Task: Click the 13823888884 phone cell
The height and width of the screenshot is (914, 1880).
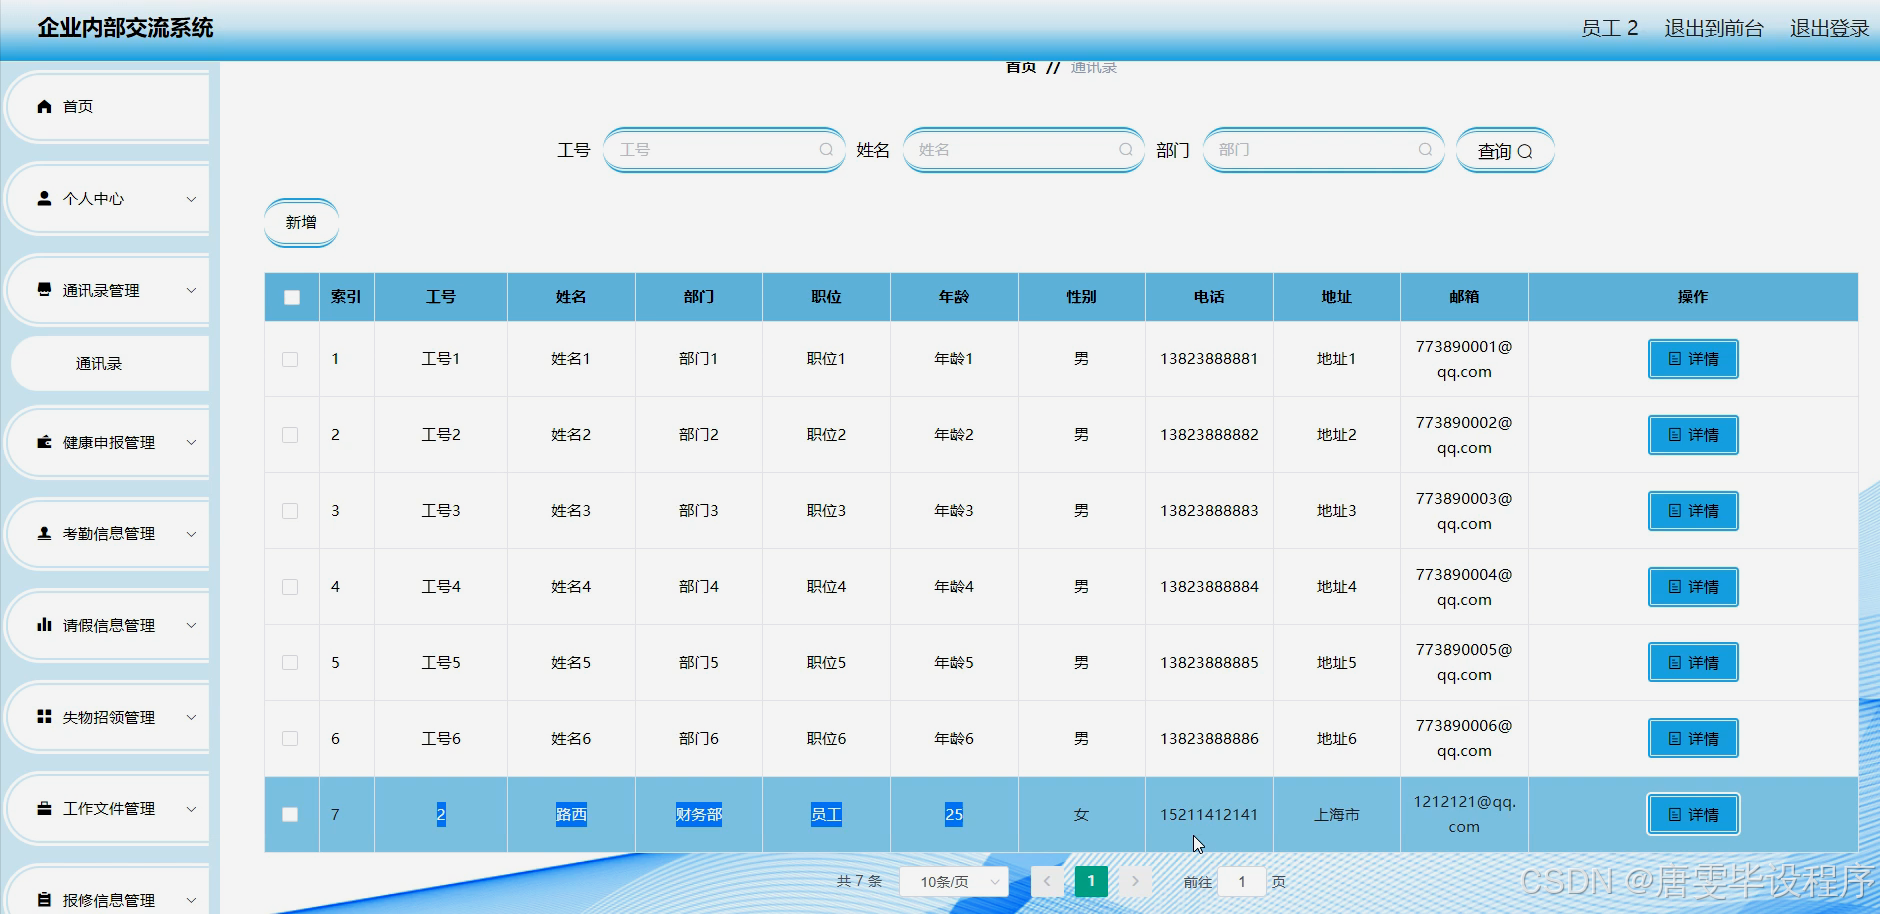Action: (x=1209, y=587)
